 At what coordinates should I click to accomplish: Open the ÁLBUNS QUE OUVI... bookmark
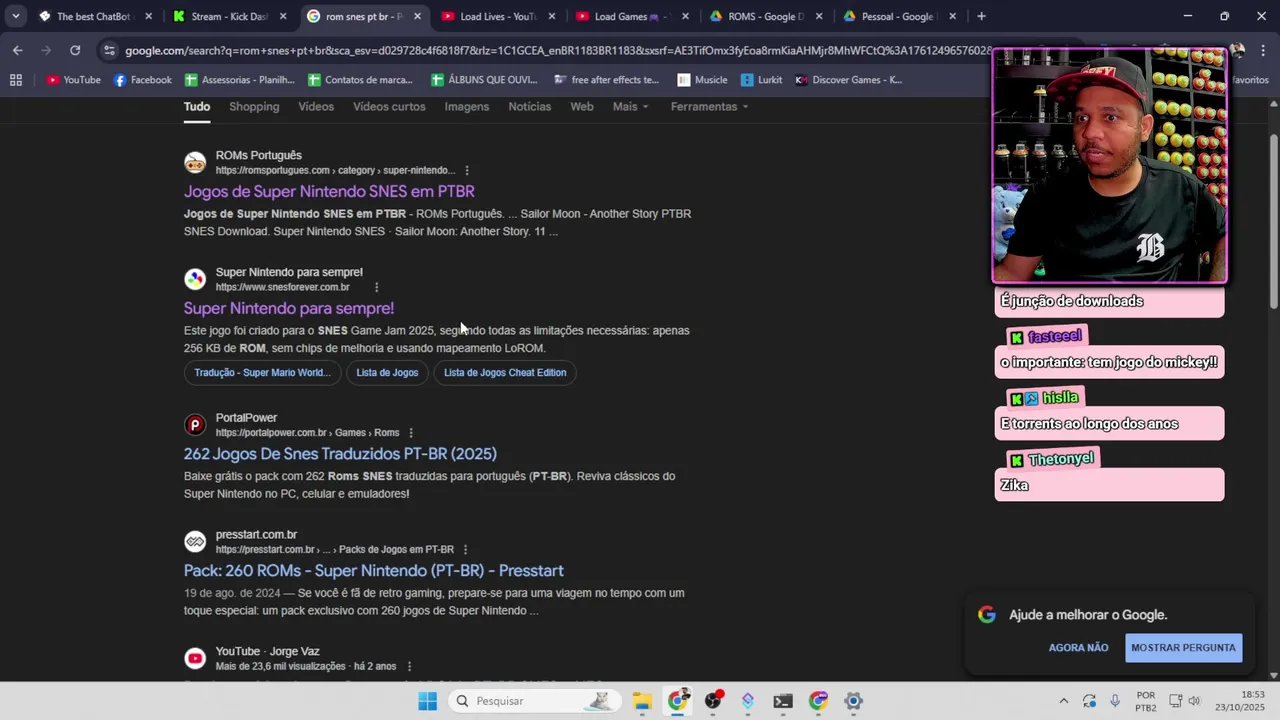tap(484, 80)
